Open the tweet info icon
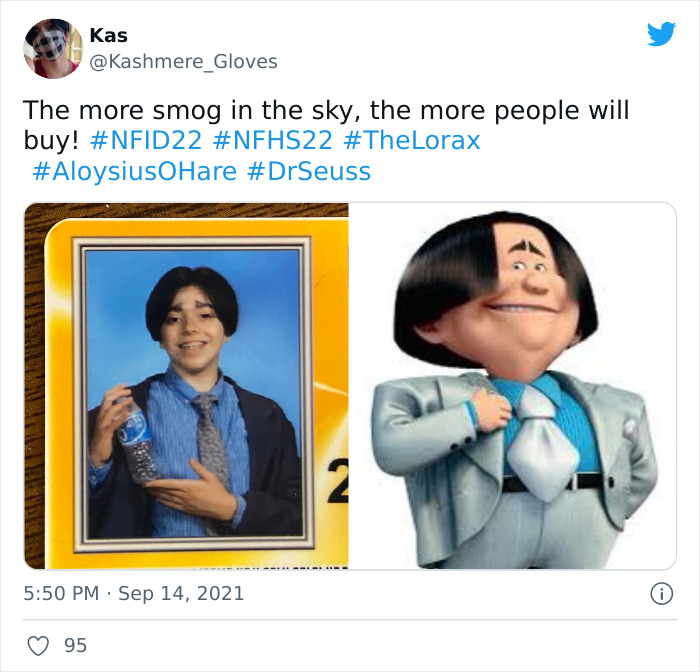The width and height of the screenshot is (700, 672). (661, 594)
